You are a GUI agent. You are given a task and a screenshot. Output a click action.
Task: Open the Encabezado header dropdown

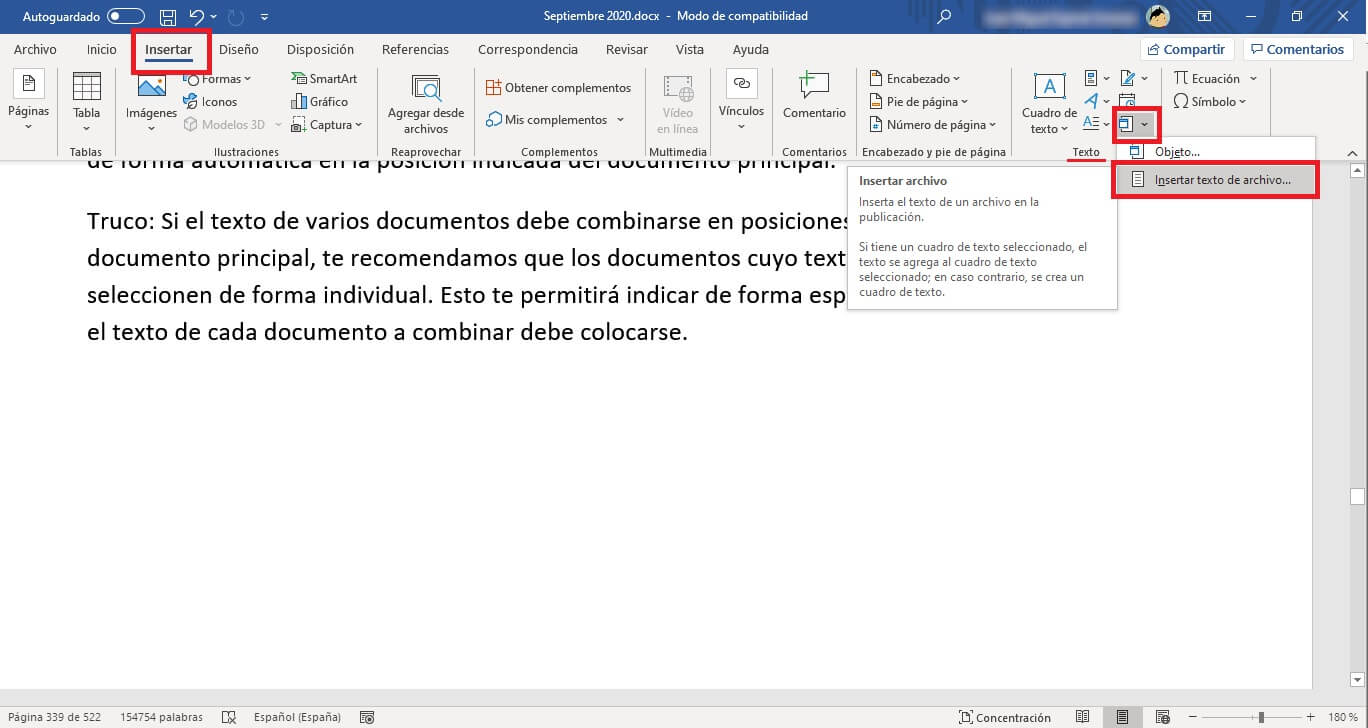(x=914, y=78)
